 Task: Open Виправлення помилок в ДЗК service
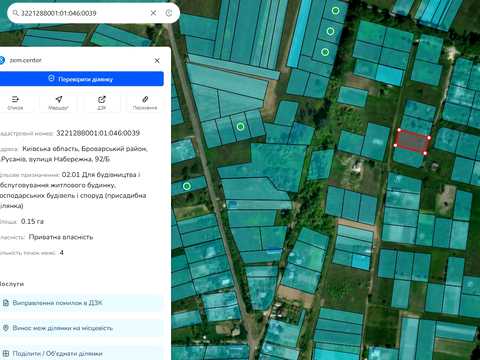[x=81, y=303]
